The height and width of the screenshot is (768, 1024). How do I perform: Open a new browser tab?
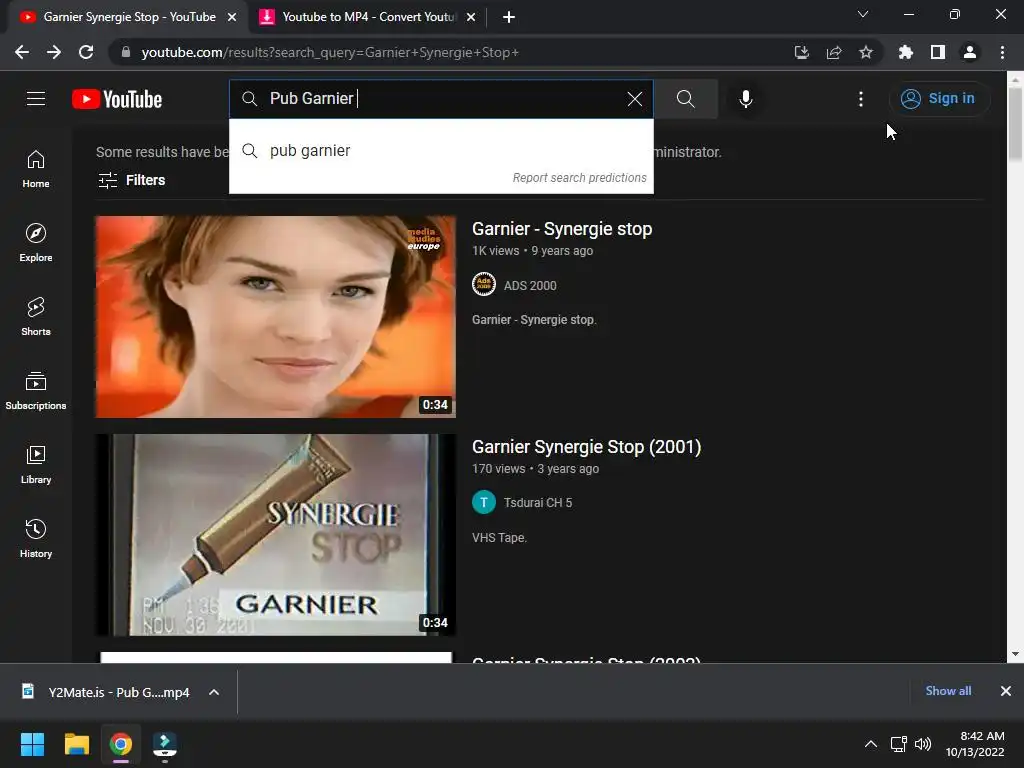coord(509,17)
